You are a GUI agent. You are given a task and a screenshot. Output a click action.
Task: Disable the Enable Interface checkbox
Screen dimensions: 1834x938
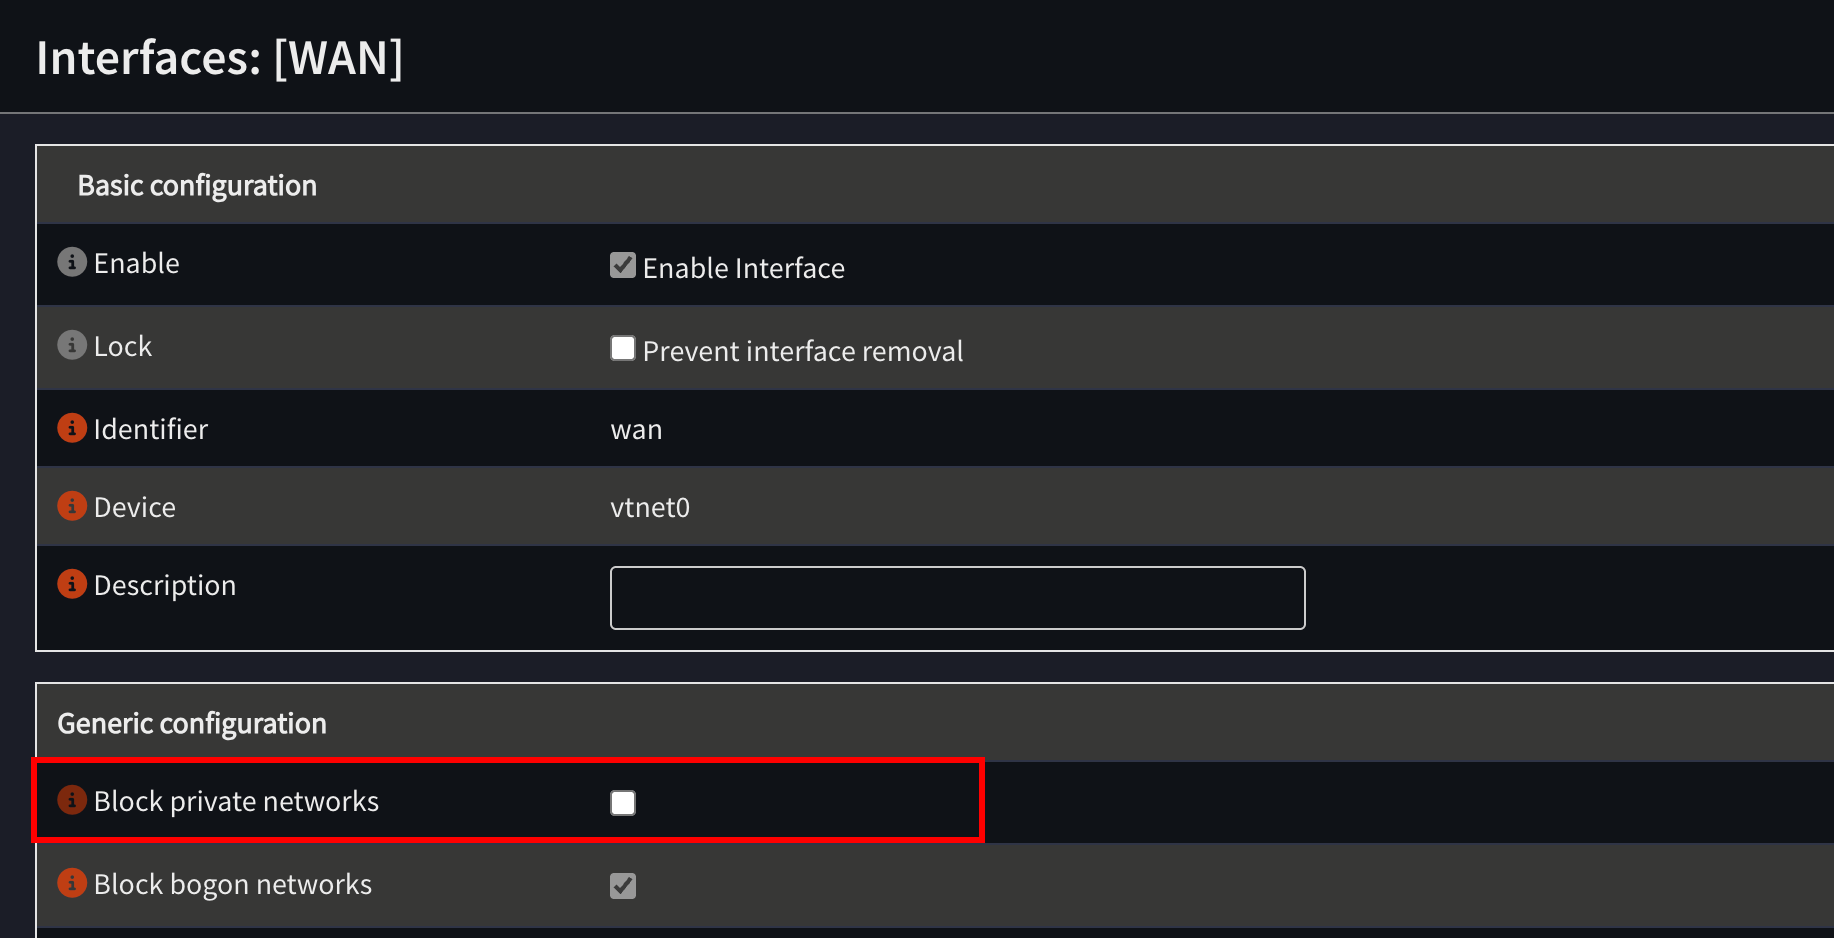point(622,264)
